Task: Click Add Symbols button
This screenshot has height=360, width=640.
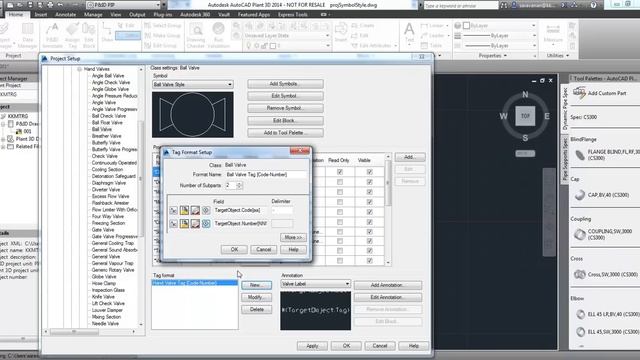Action: (x=285, y=84)
